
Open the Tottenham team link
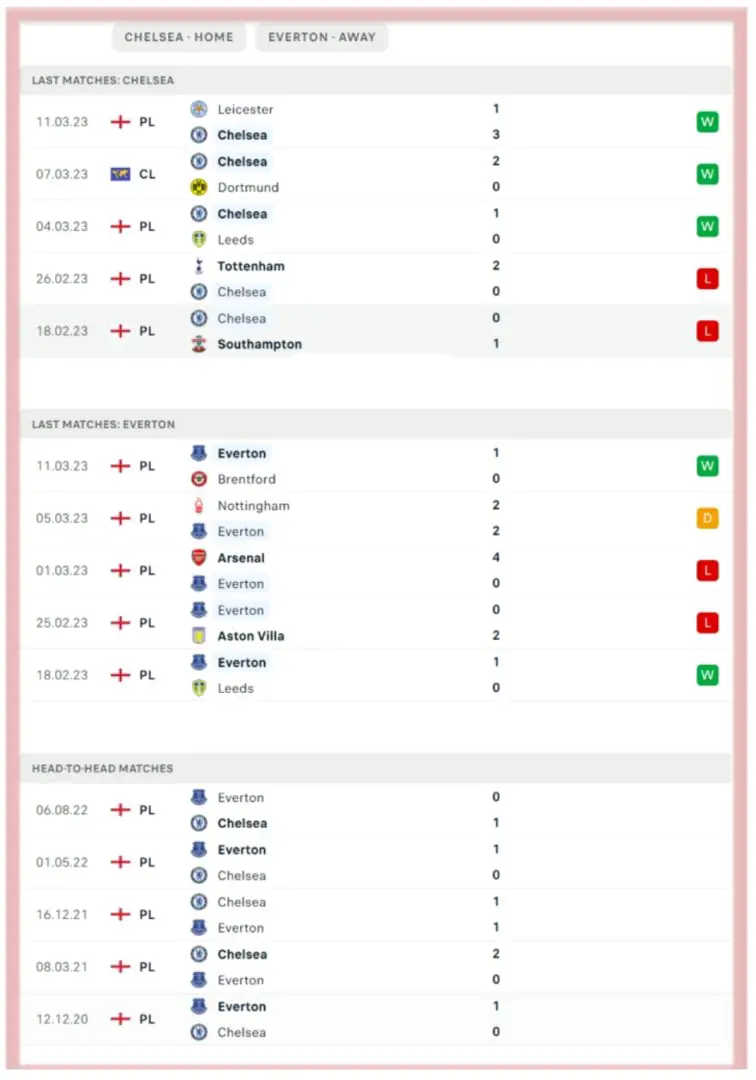(x=251, y=266)
